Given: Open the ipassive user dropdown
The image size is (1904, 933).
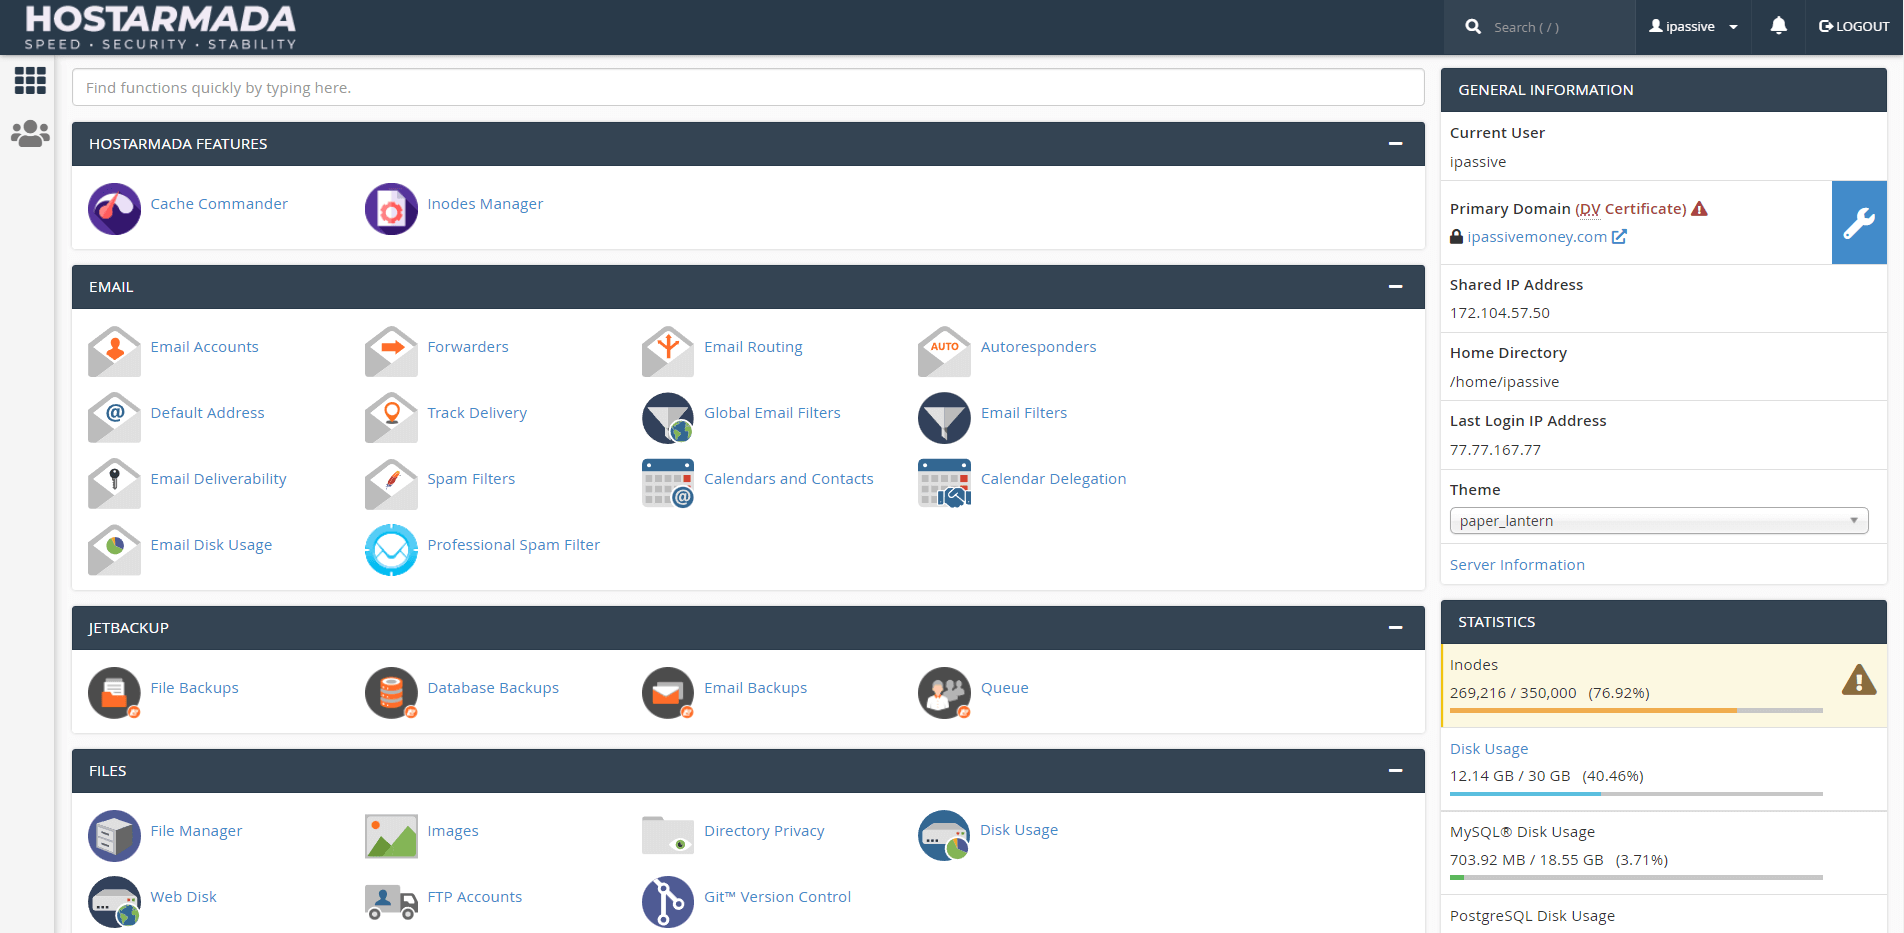Looking at the screenshot, I should (1693, 27).
